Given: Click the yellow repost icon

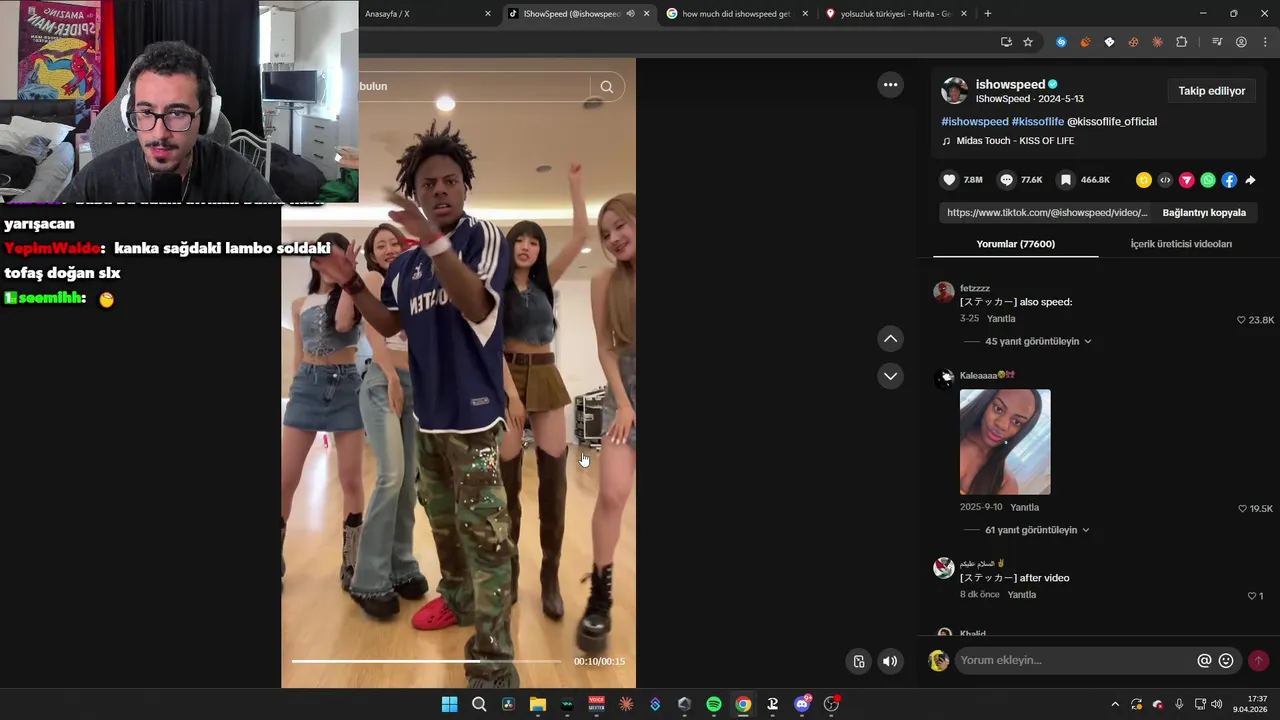Looking at the screenshot, I should click(x=1144, y=180).
